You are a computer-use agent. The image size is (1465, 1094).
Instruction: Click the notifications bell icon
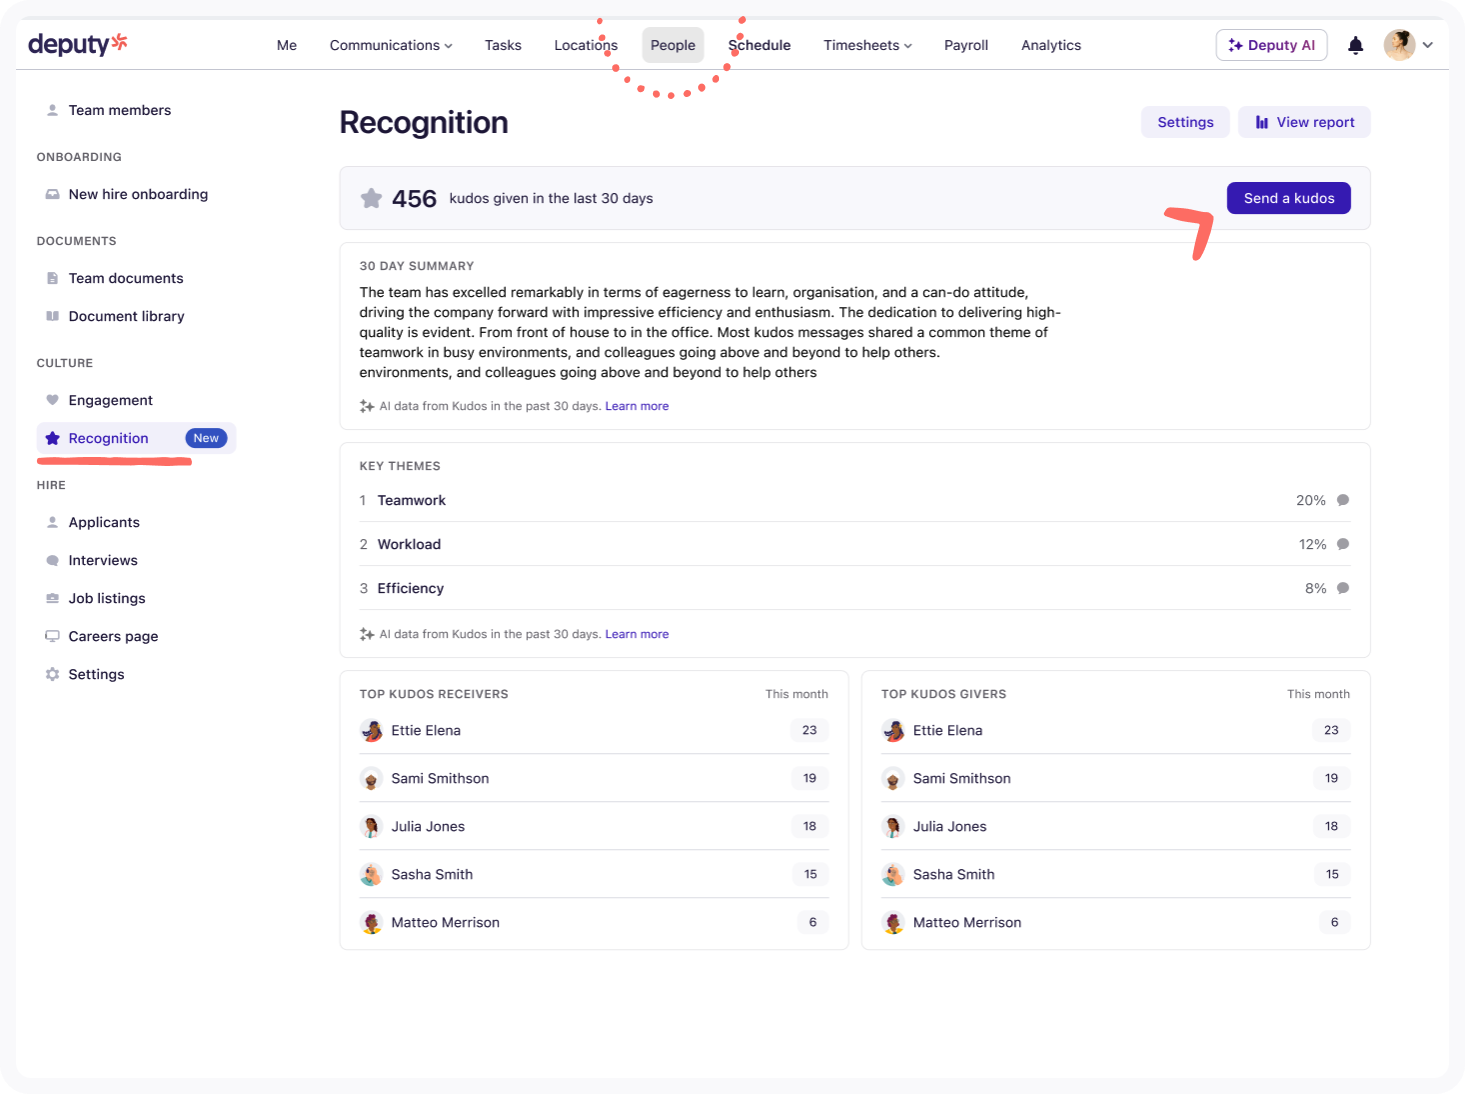pos(1355,45)
